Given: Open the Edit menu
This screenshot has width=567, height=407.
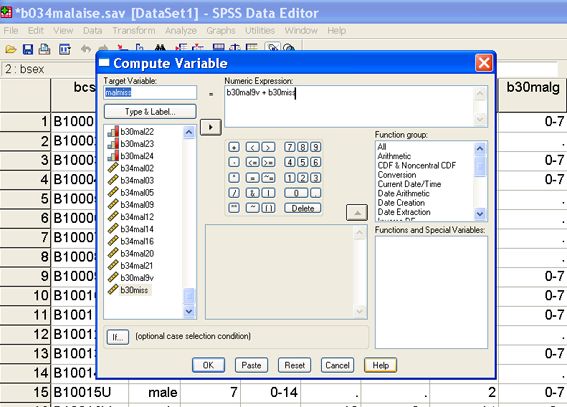Looking at the screenshot, I should [35, 31].
